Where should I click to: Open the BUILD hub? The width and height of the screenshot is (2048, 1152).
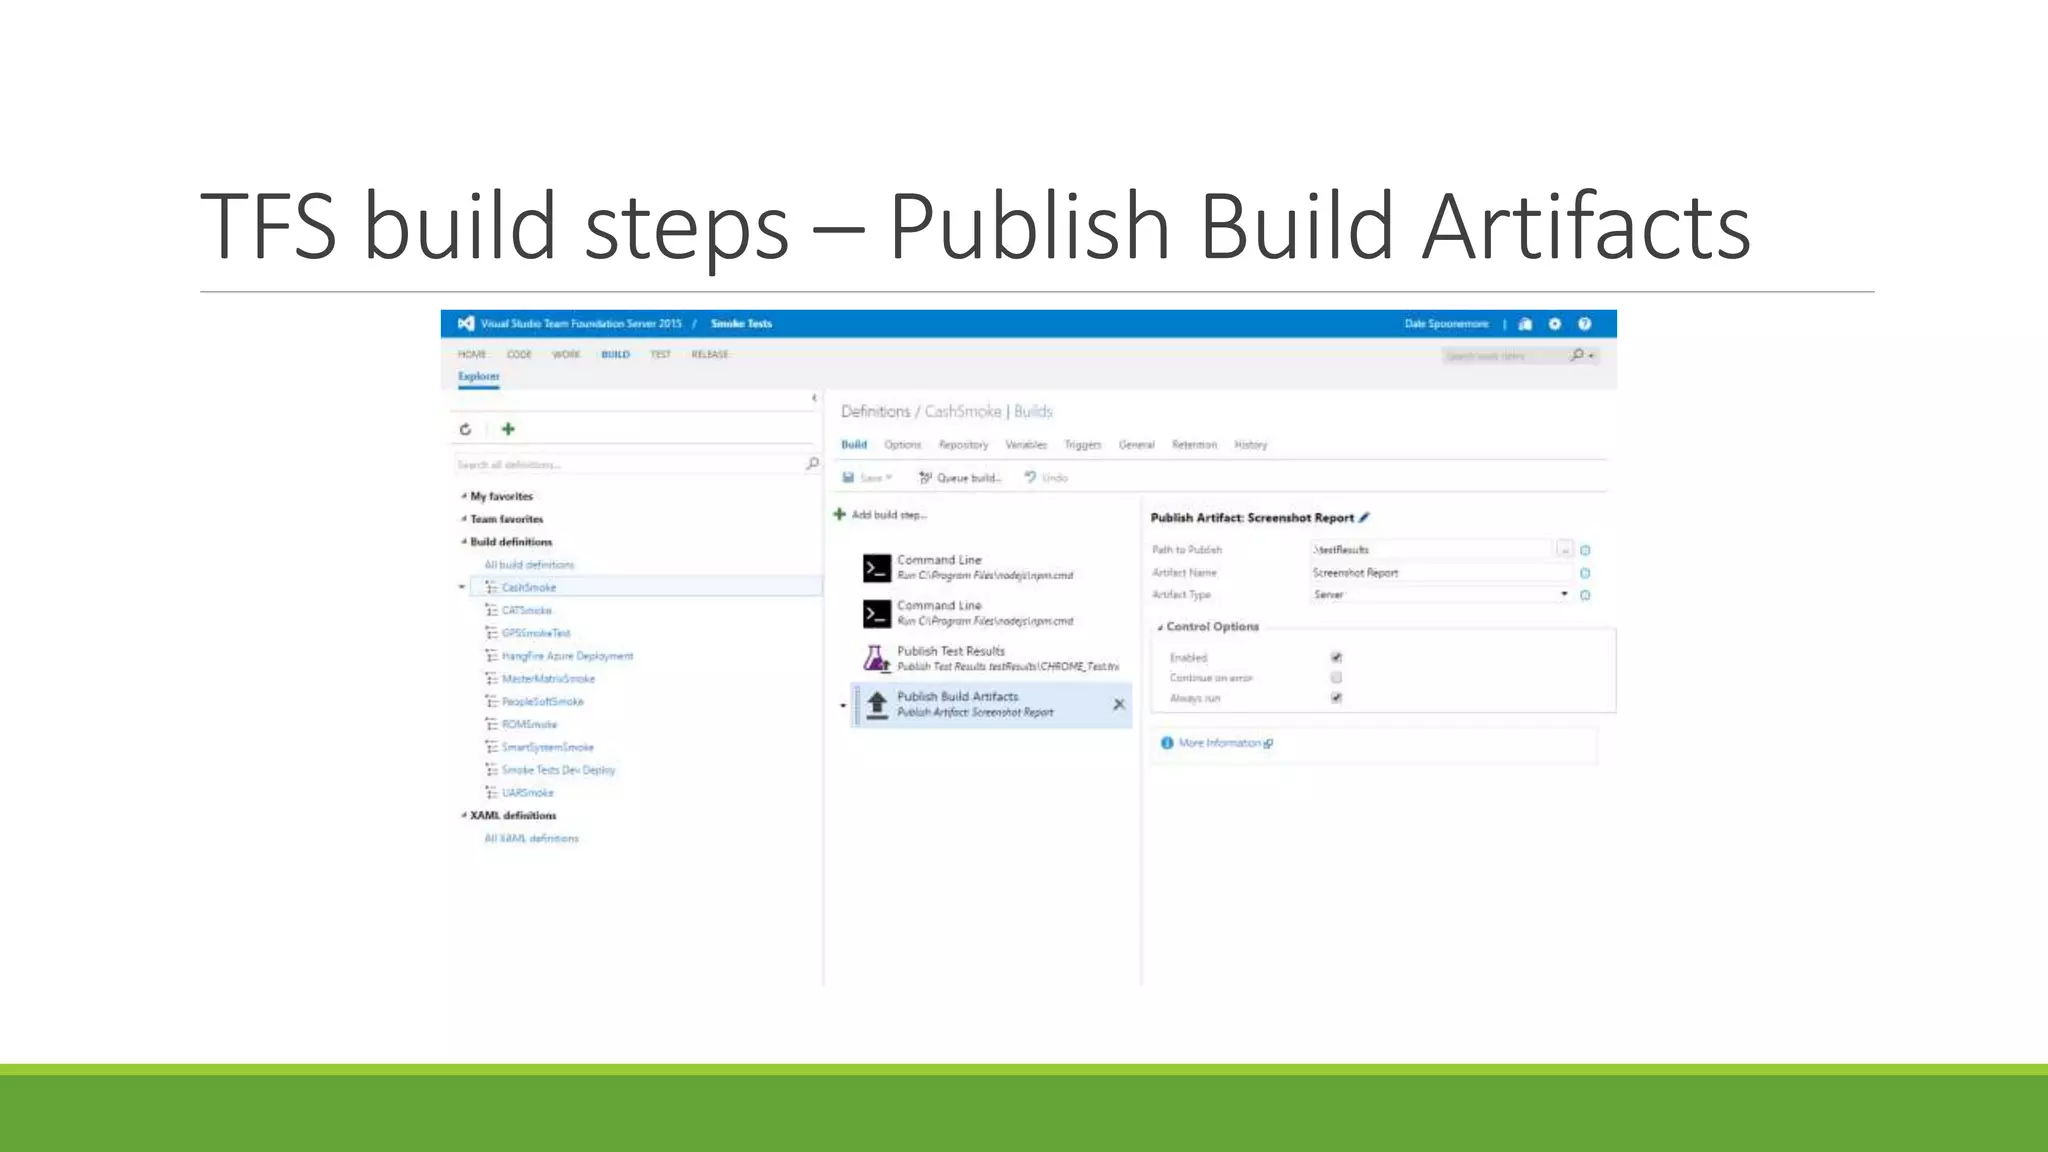(615, 354)
